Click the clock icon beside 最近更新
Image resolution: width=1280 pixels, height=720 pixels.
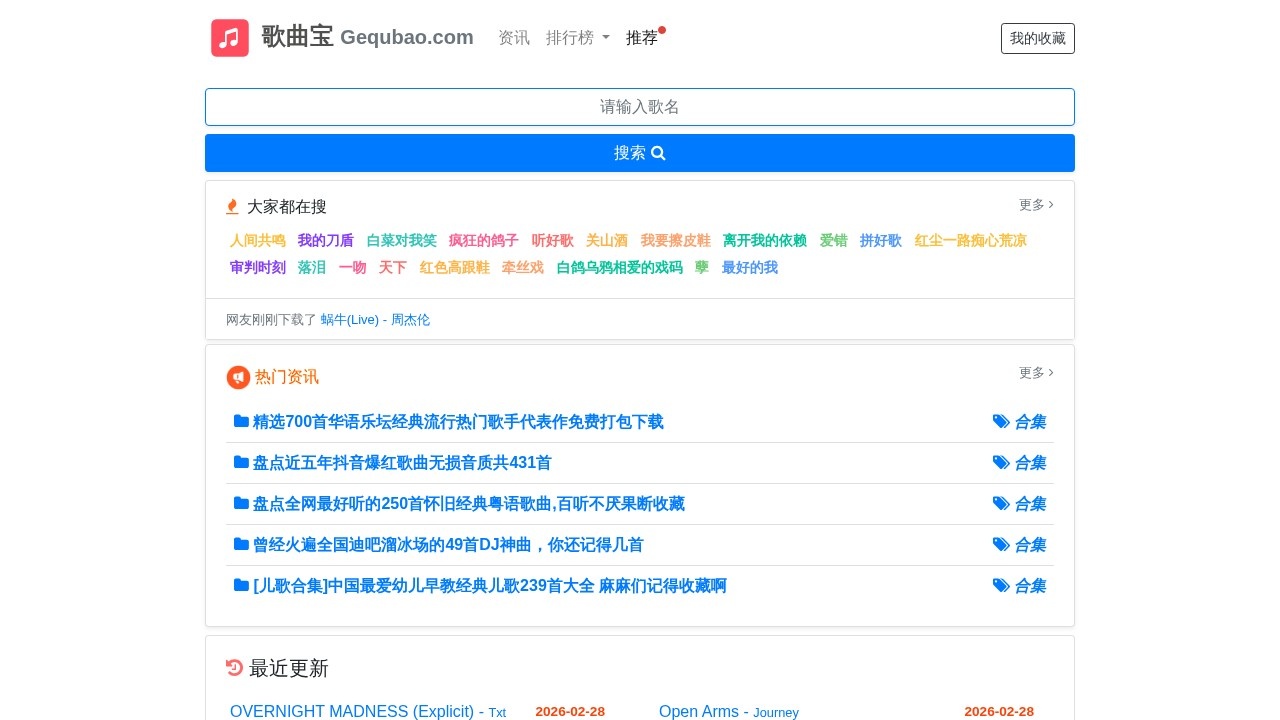coord(235,668)
